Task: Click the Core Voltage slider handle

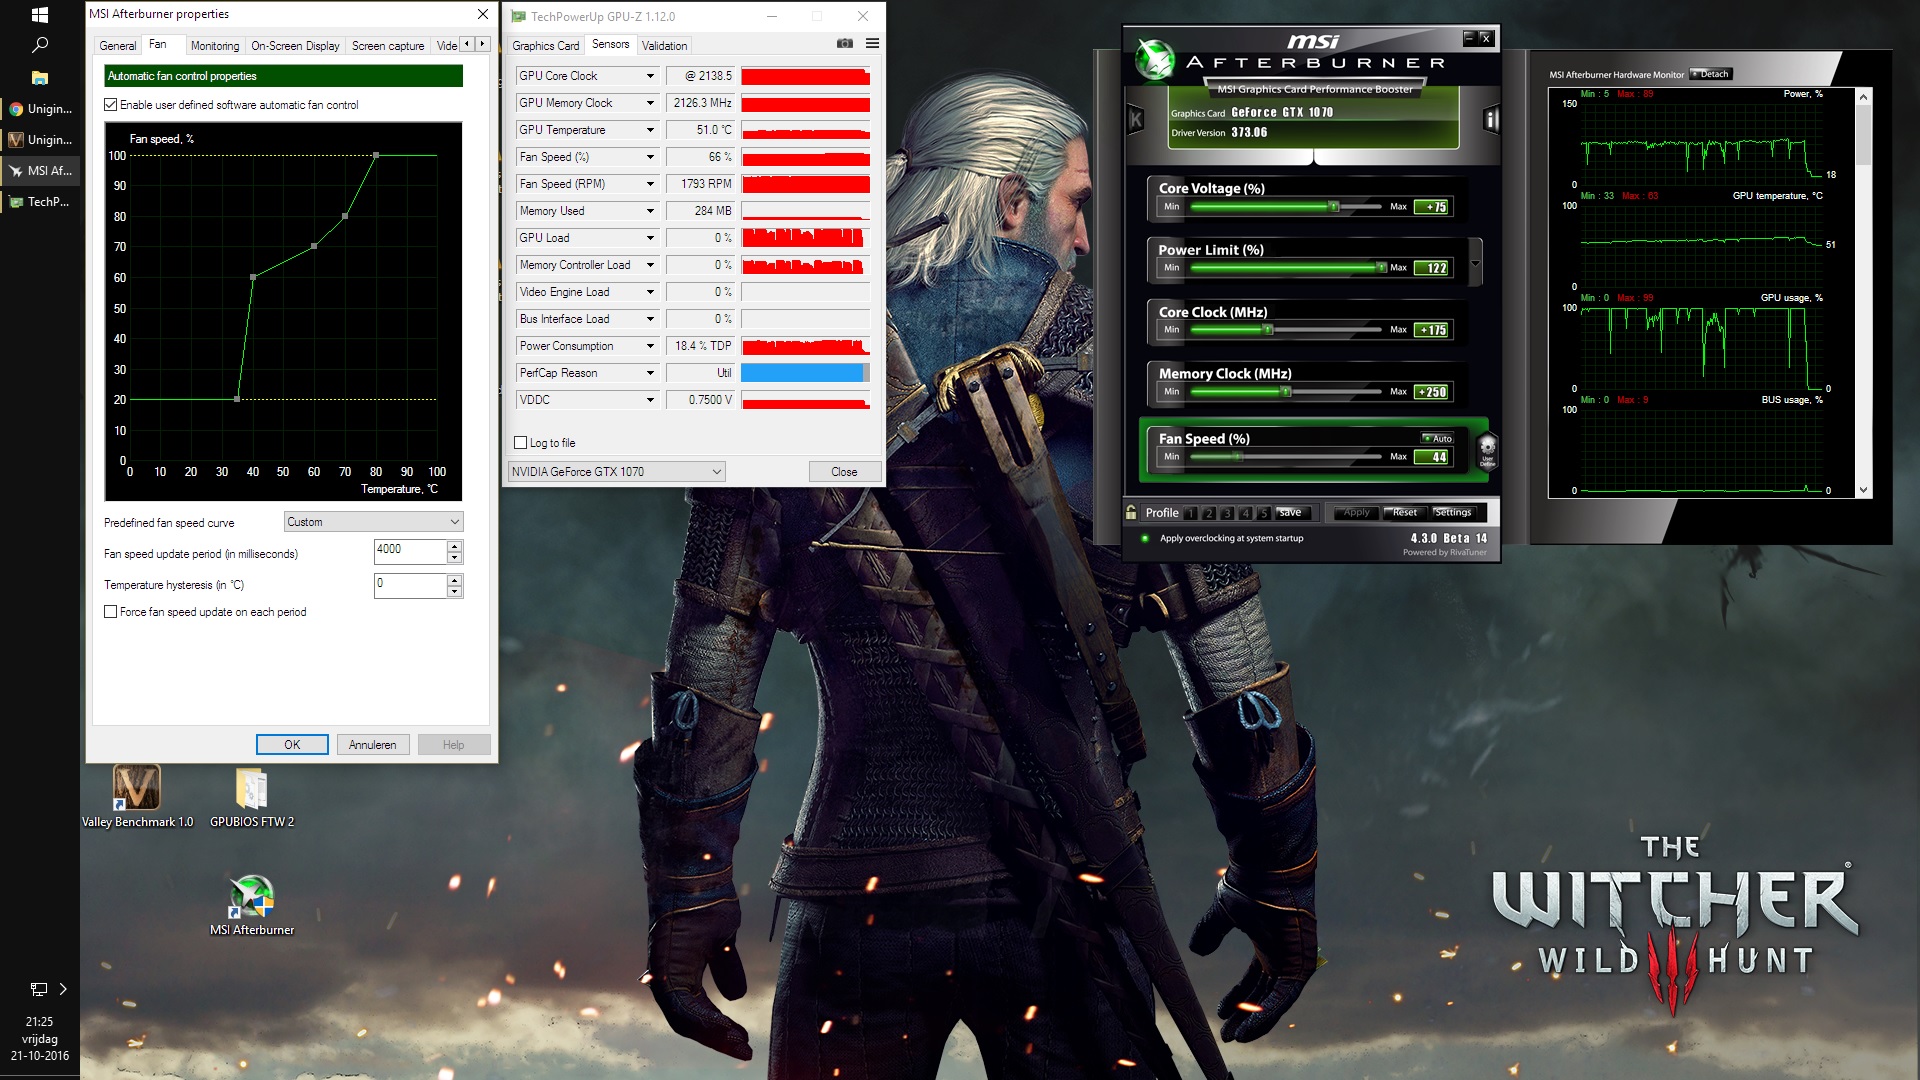Action: [1333, 207]
